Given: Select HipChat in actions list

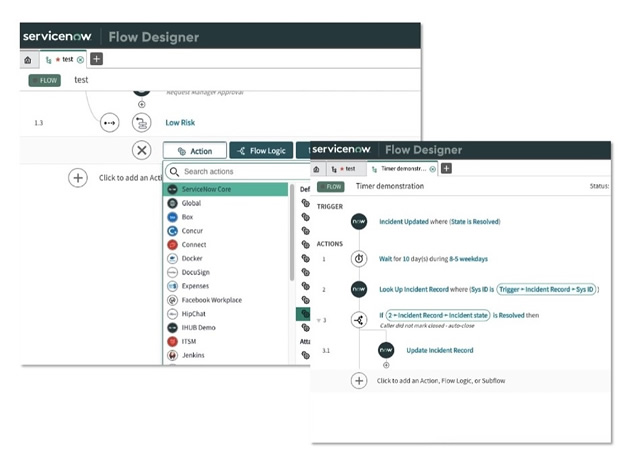Looking at the screenshot, I should pyautogui.click(x=225, y=314).
